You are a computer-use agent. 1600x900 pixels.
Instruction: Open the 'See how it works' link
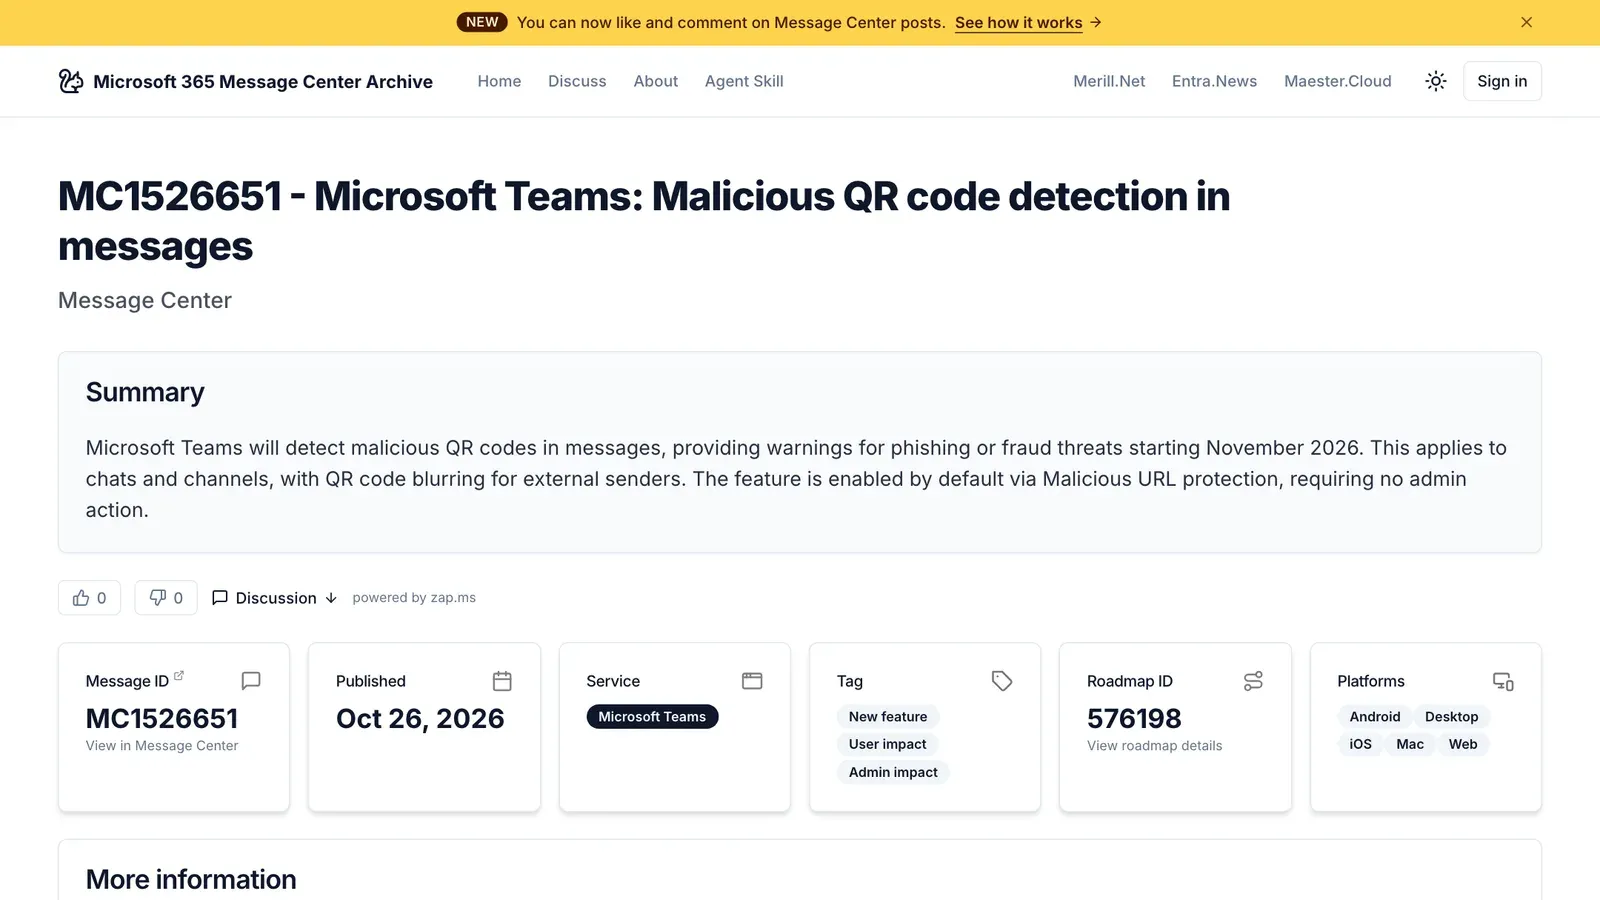1018,22
